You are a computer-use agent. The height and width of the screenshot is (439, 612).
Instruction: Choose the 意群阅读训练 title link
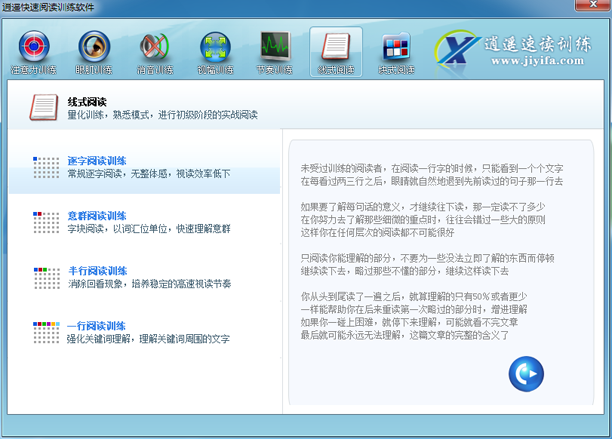96,215
